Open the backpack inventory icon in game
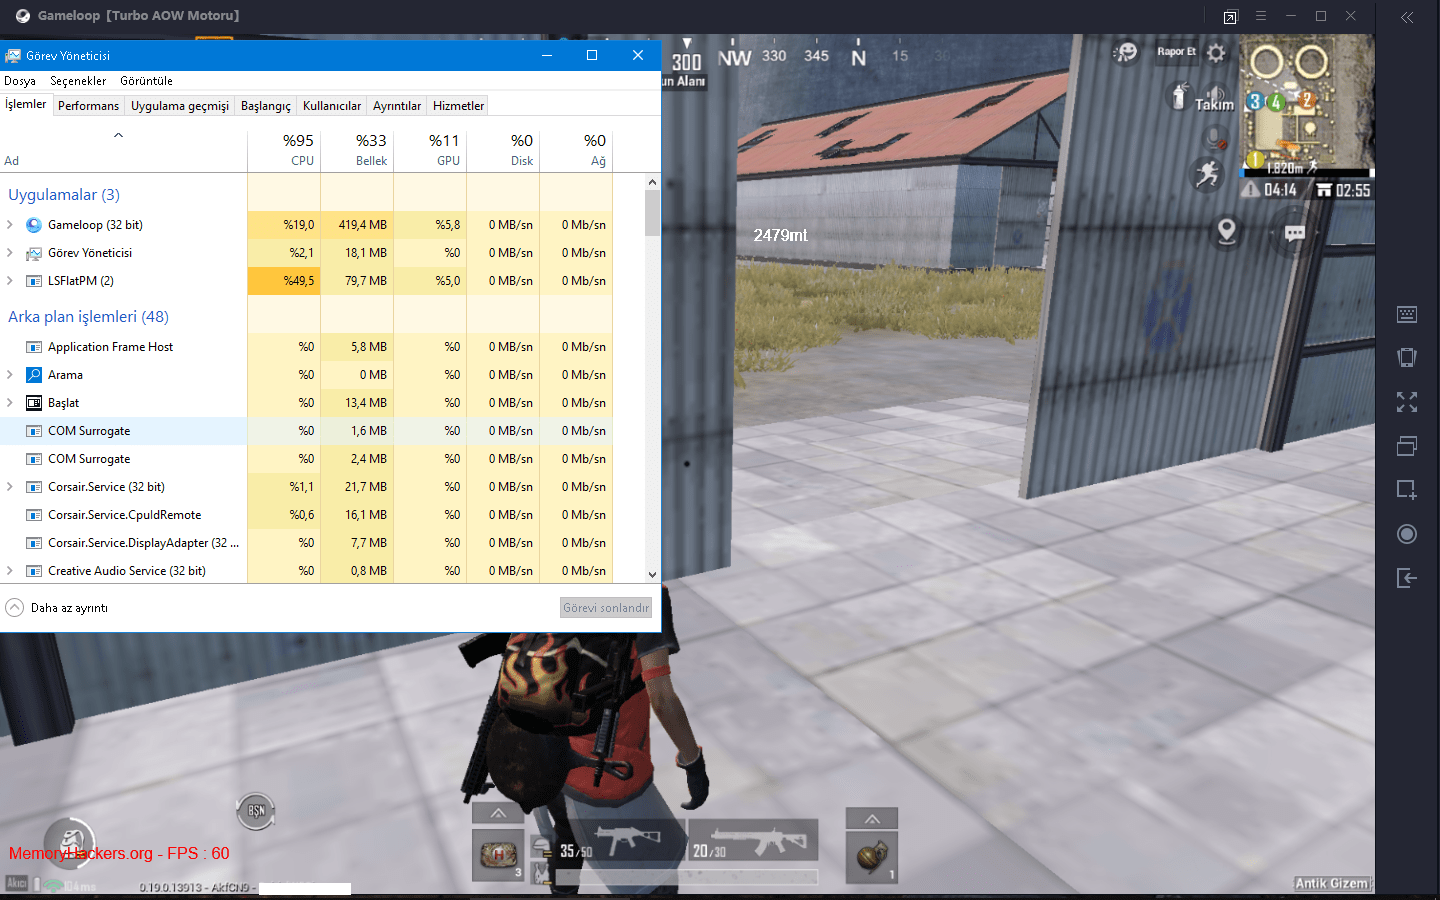 point(498,855)
